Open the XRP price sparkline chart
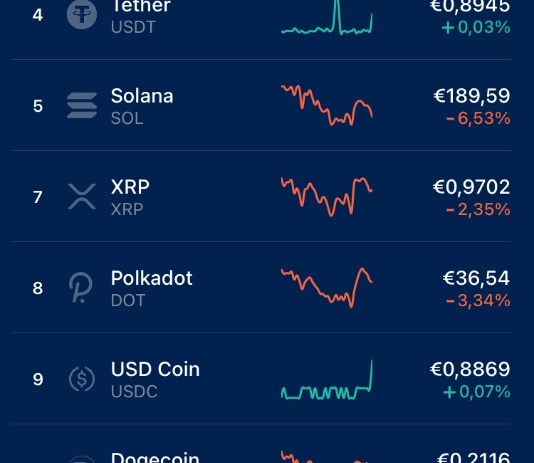 tap(327, 196)
